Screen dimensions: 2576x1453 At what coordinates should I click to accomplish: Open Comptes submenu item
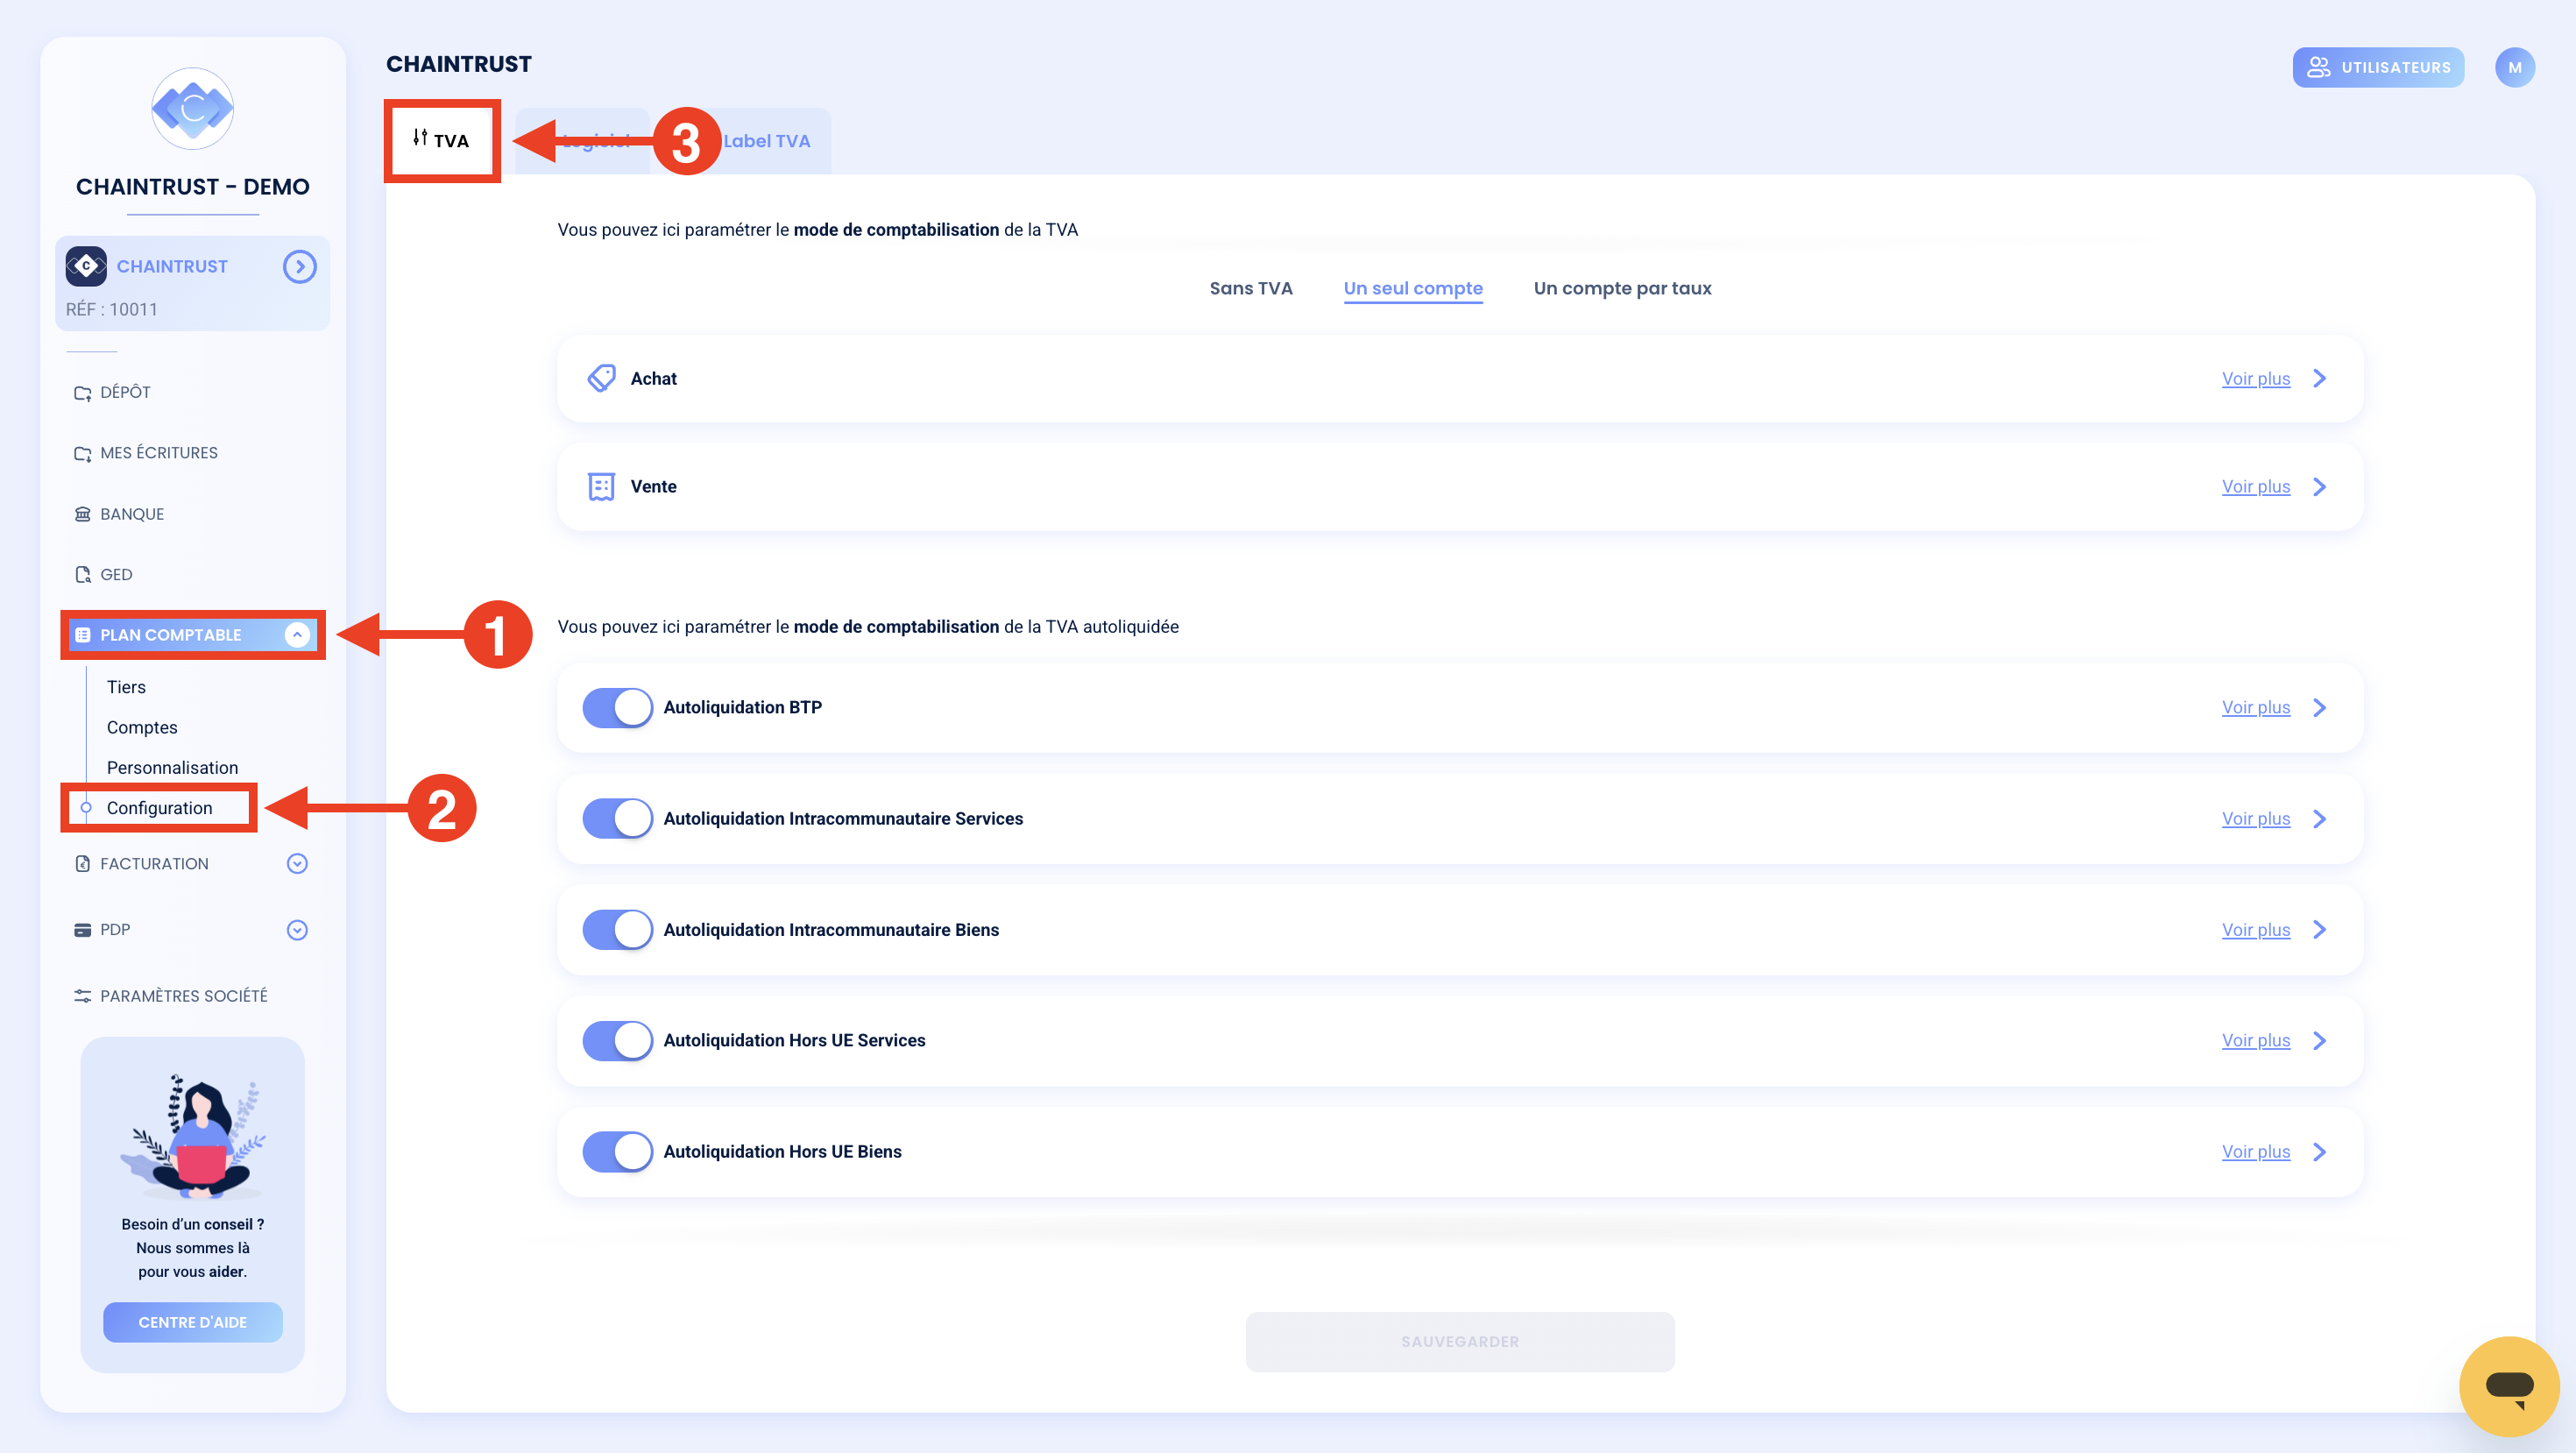coord(142,727)
